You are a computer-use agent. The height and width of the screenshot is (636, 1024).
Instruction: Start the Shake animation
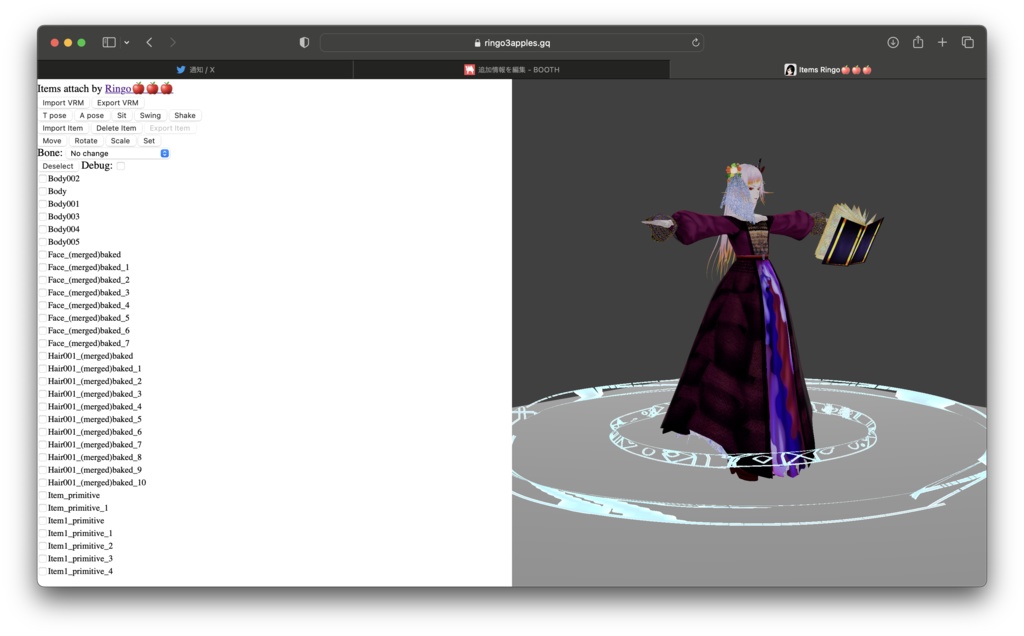[x=185, y=116]
